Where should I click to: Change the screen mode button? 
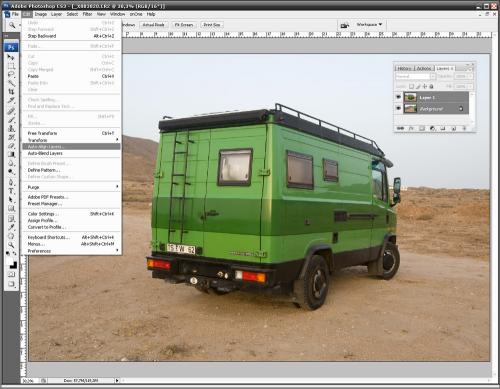tap(11, 284)
